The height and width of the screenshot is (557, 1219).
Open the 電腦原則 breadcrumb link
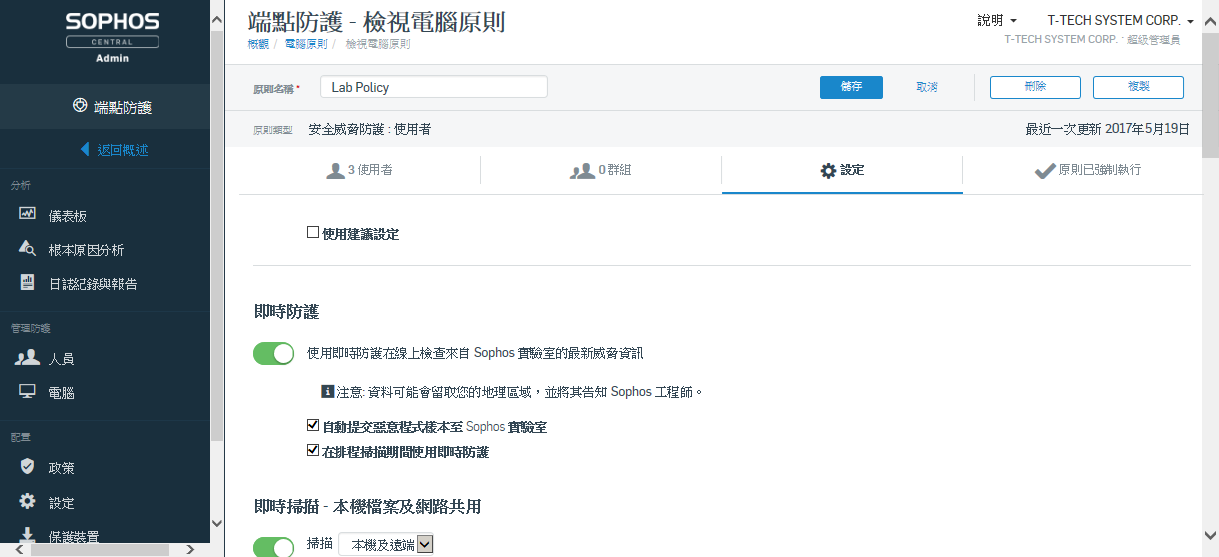305,44
